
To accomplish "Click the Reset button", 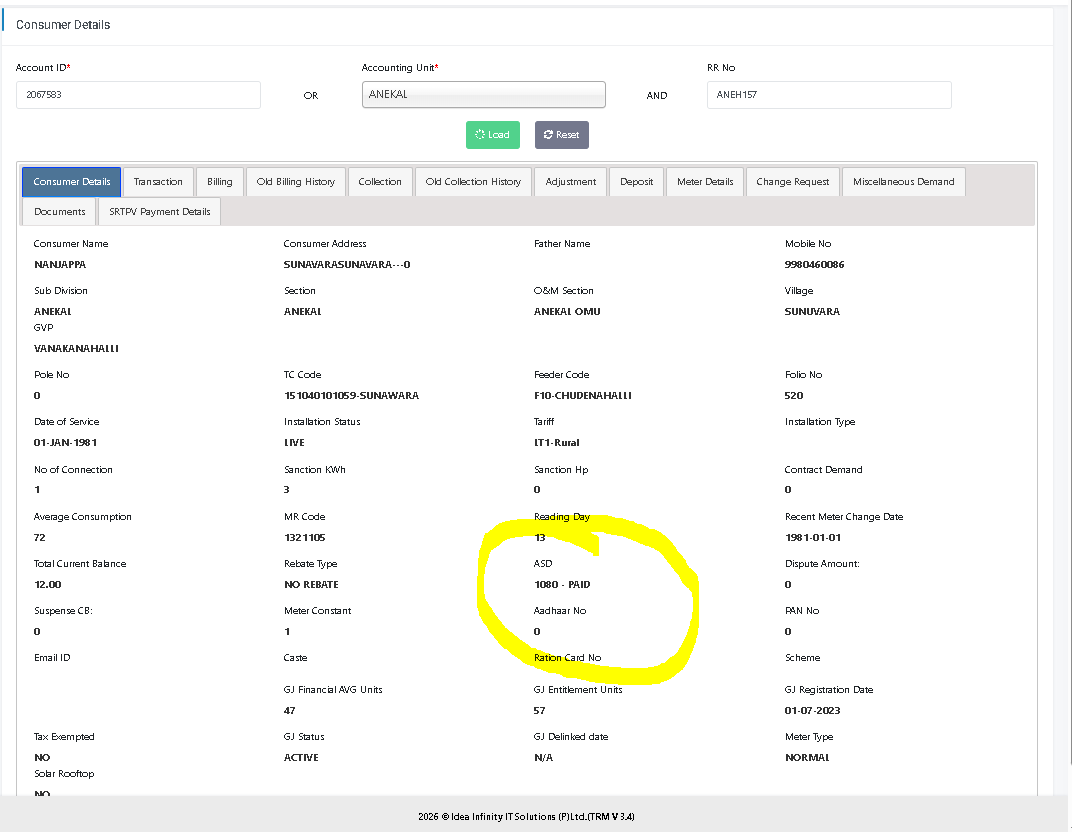I will point(561,135).
